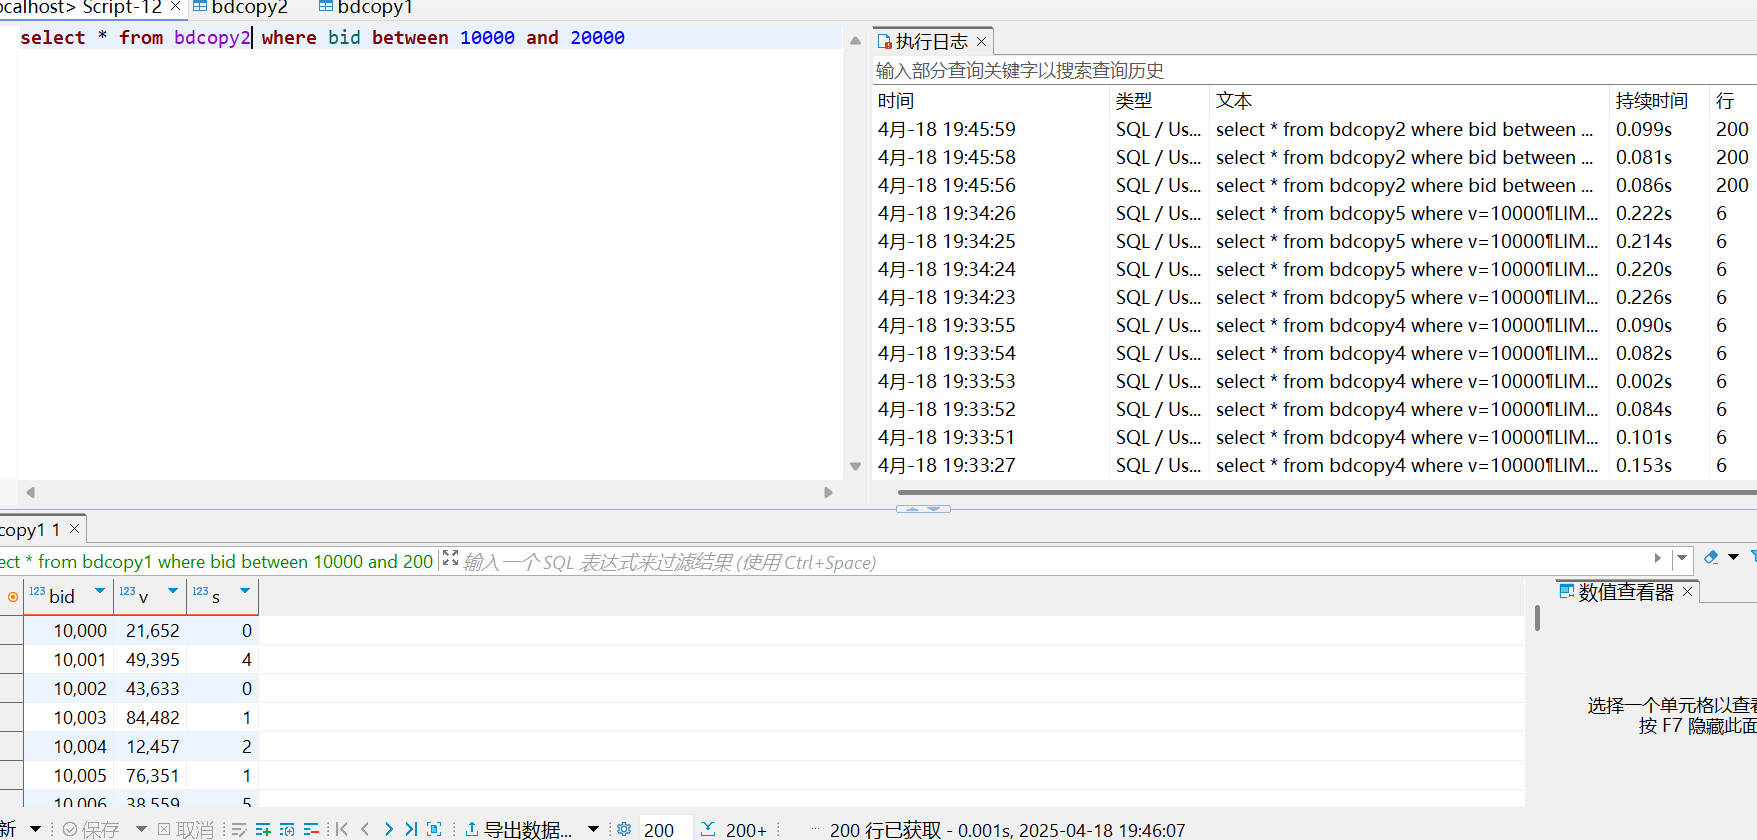Screen dimensions: 1757x840
Task: Click the expand filter panel icon
Action: [450, 558]
